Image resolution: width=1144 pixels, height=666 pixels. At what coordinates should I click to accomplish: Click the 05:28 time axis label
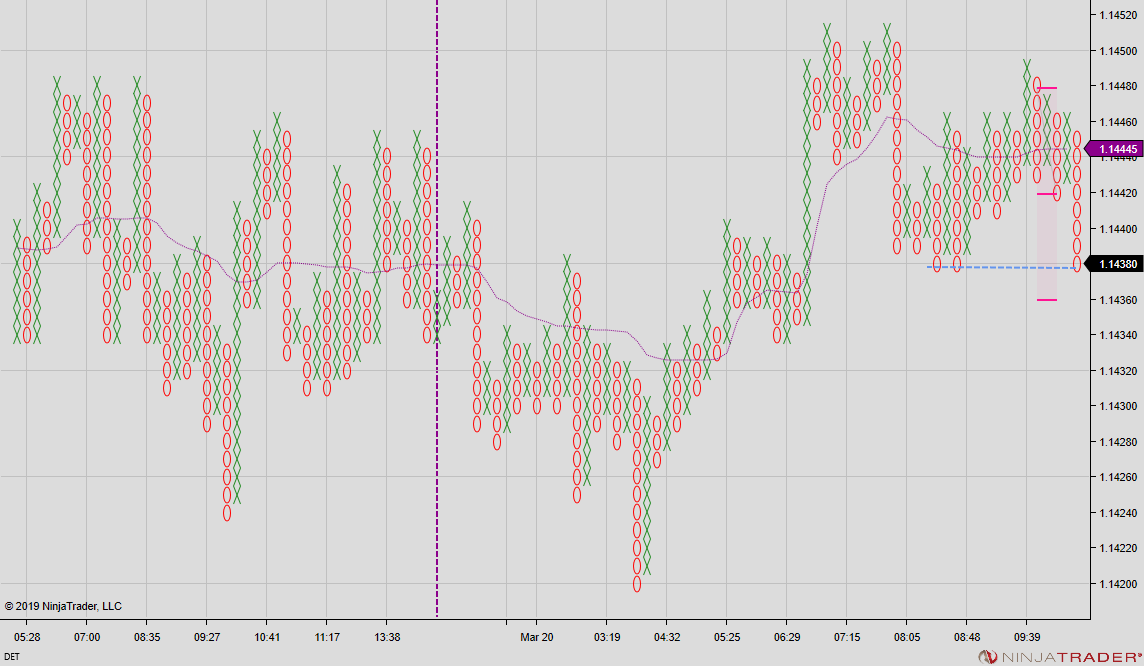(25, 636)
